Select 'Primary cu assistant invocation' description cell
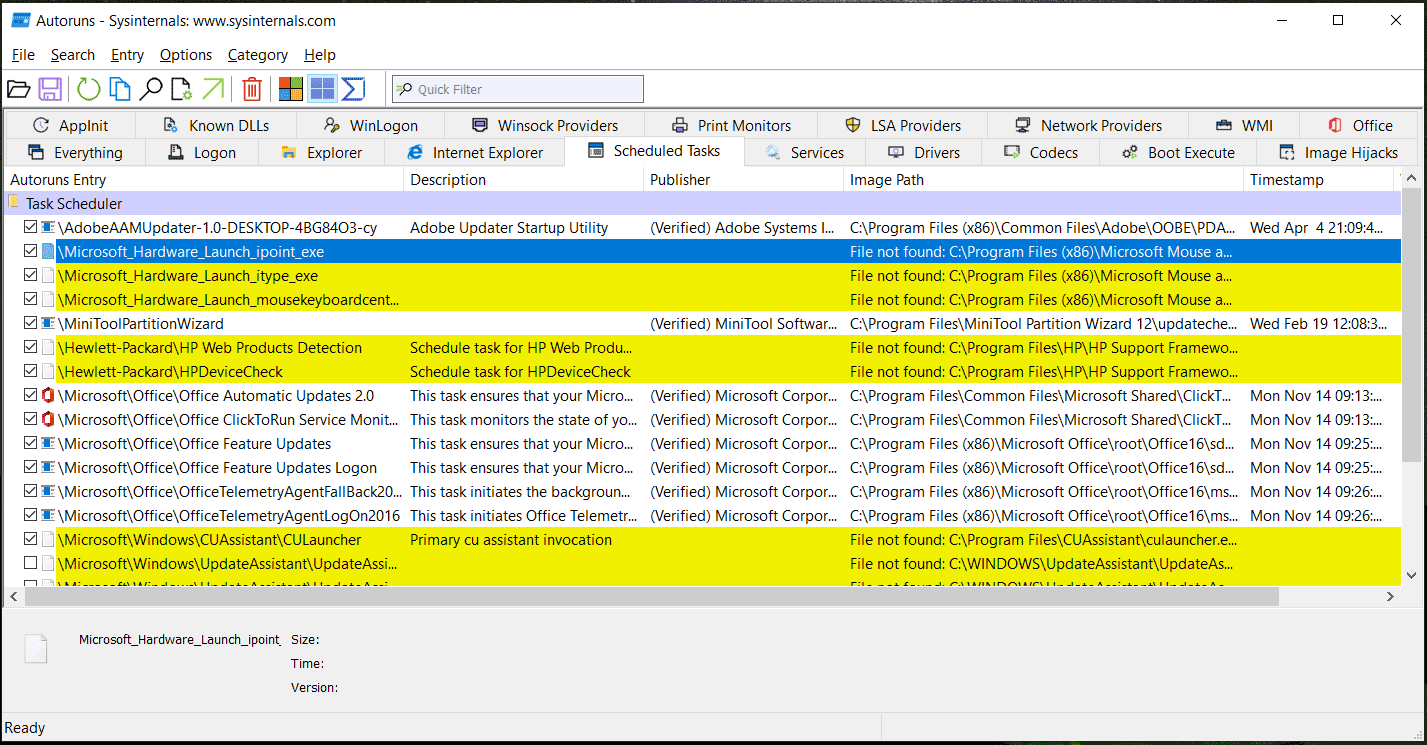 pos(511,540)
